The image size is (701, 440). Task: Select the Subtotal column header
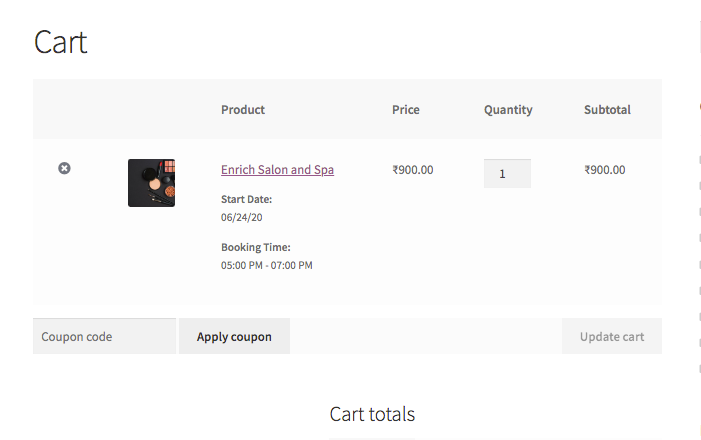(x=607, y=110)
